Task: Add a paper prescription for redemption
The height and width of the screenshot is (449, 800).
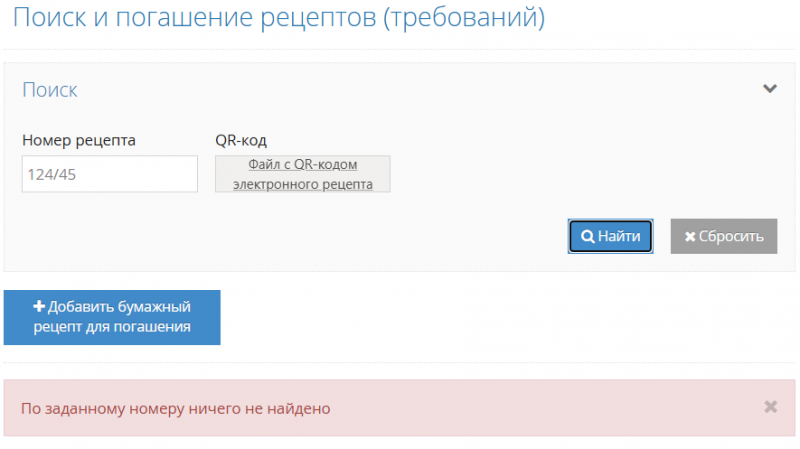Action: (112, 317)
